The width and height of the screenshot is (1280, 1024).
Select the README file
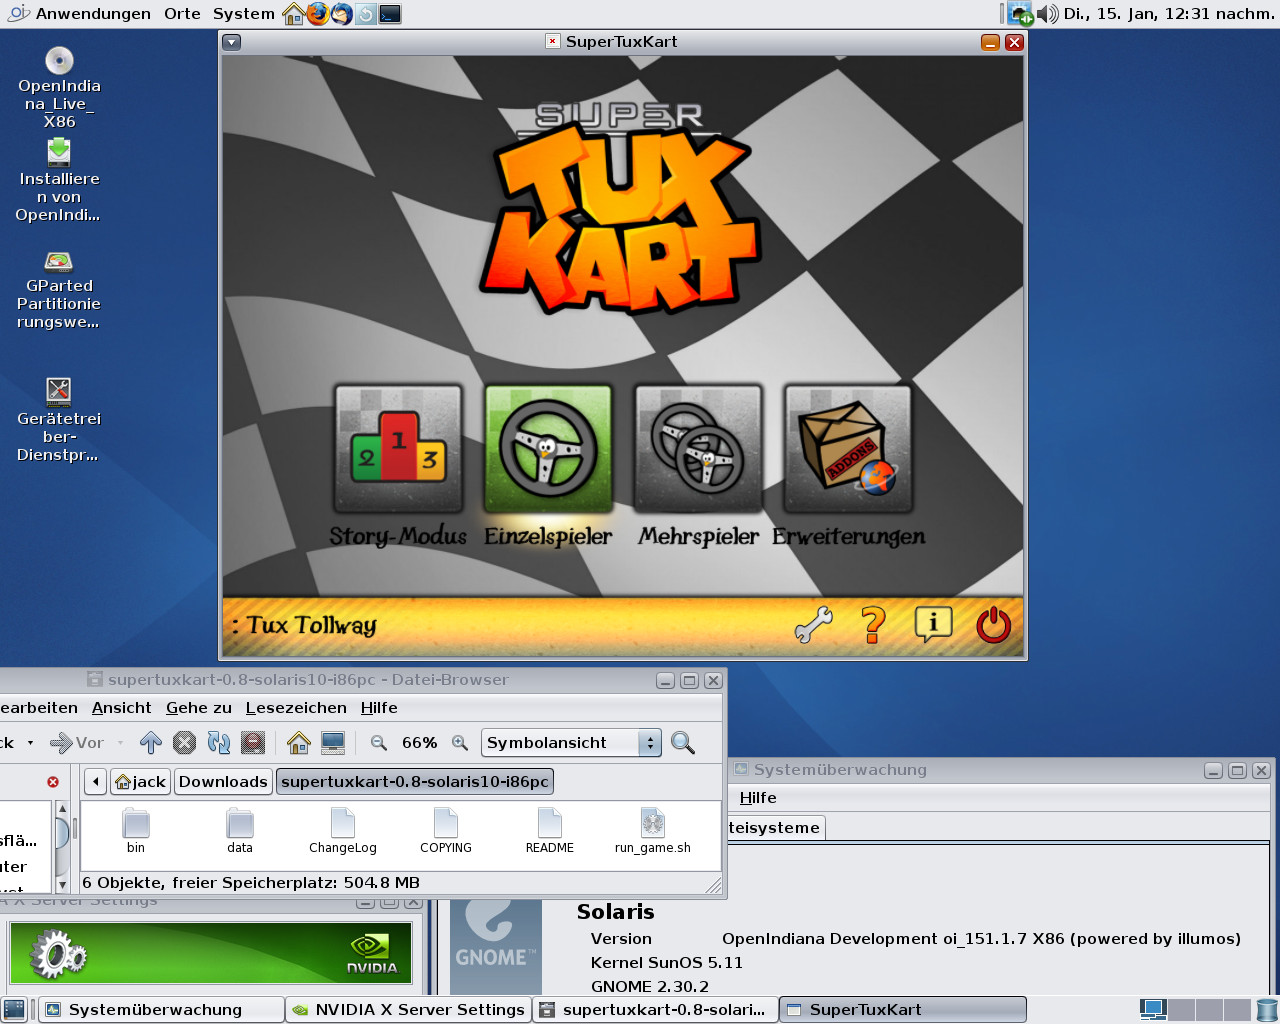pos(550,832)
